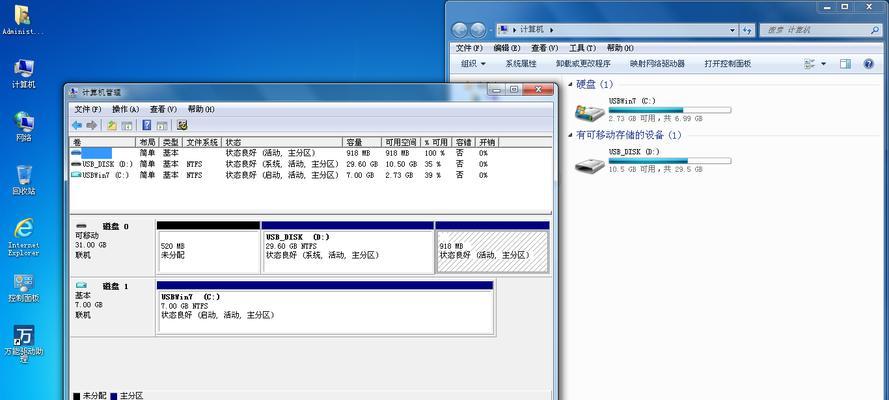Click Explorer help question-mark icon
This screenshot has height=400, width=889.
(x=869, y=64)
